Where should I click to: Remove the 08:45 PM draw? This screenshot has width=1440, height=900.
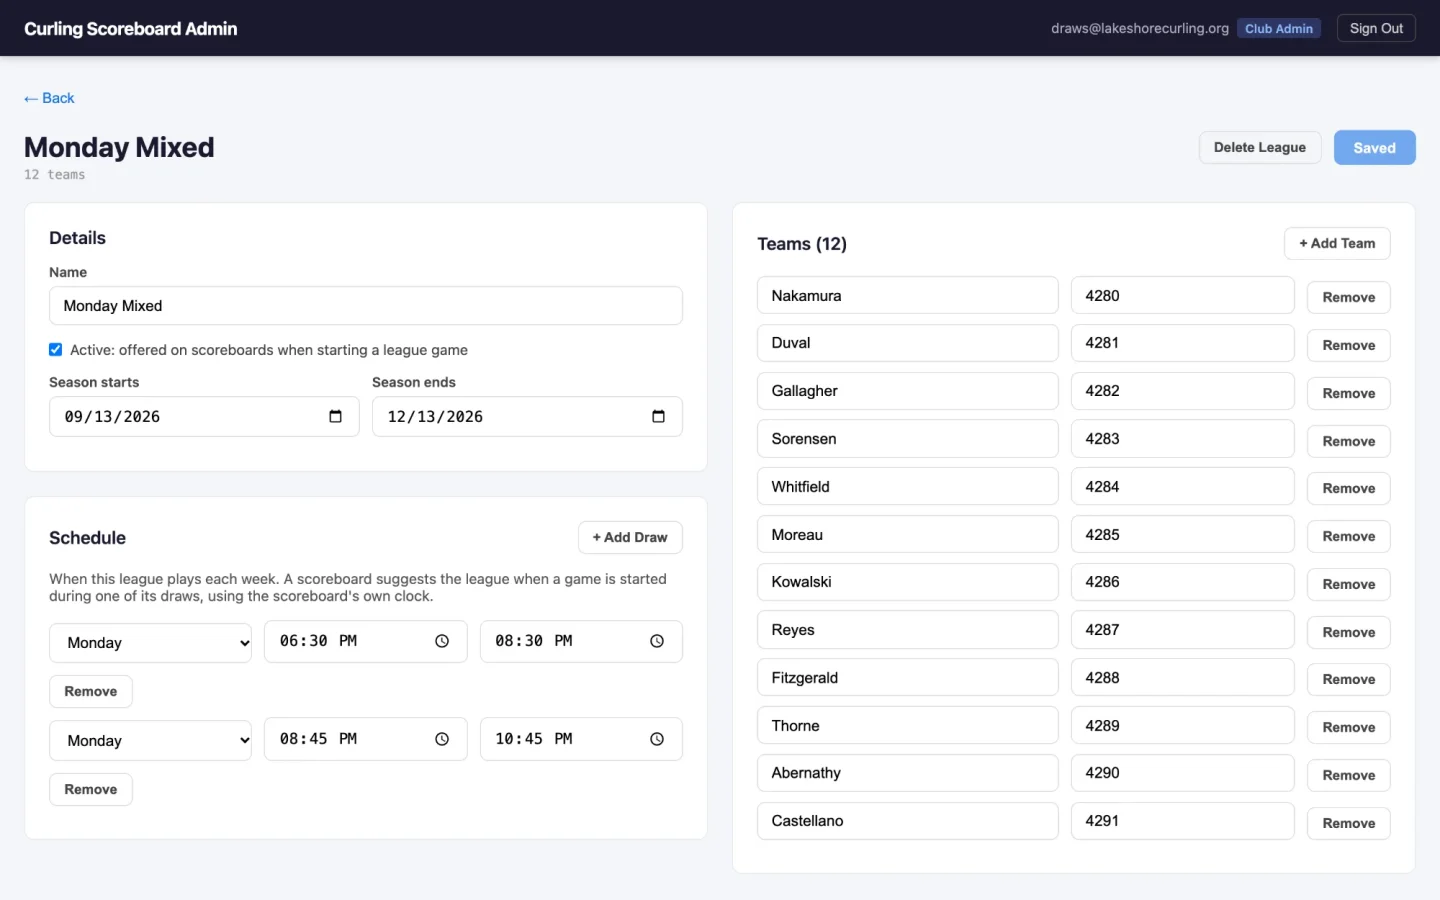tap(91, 789)
